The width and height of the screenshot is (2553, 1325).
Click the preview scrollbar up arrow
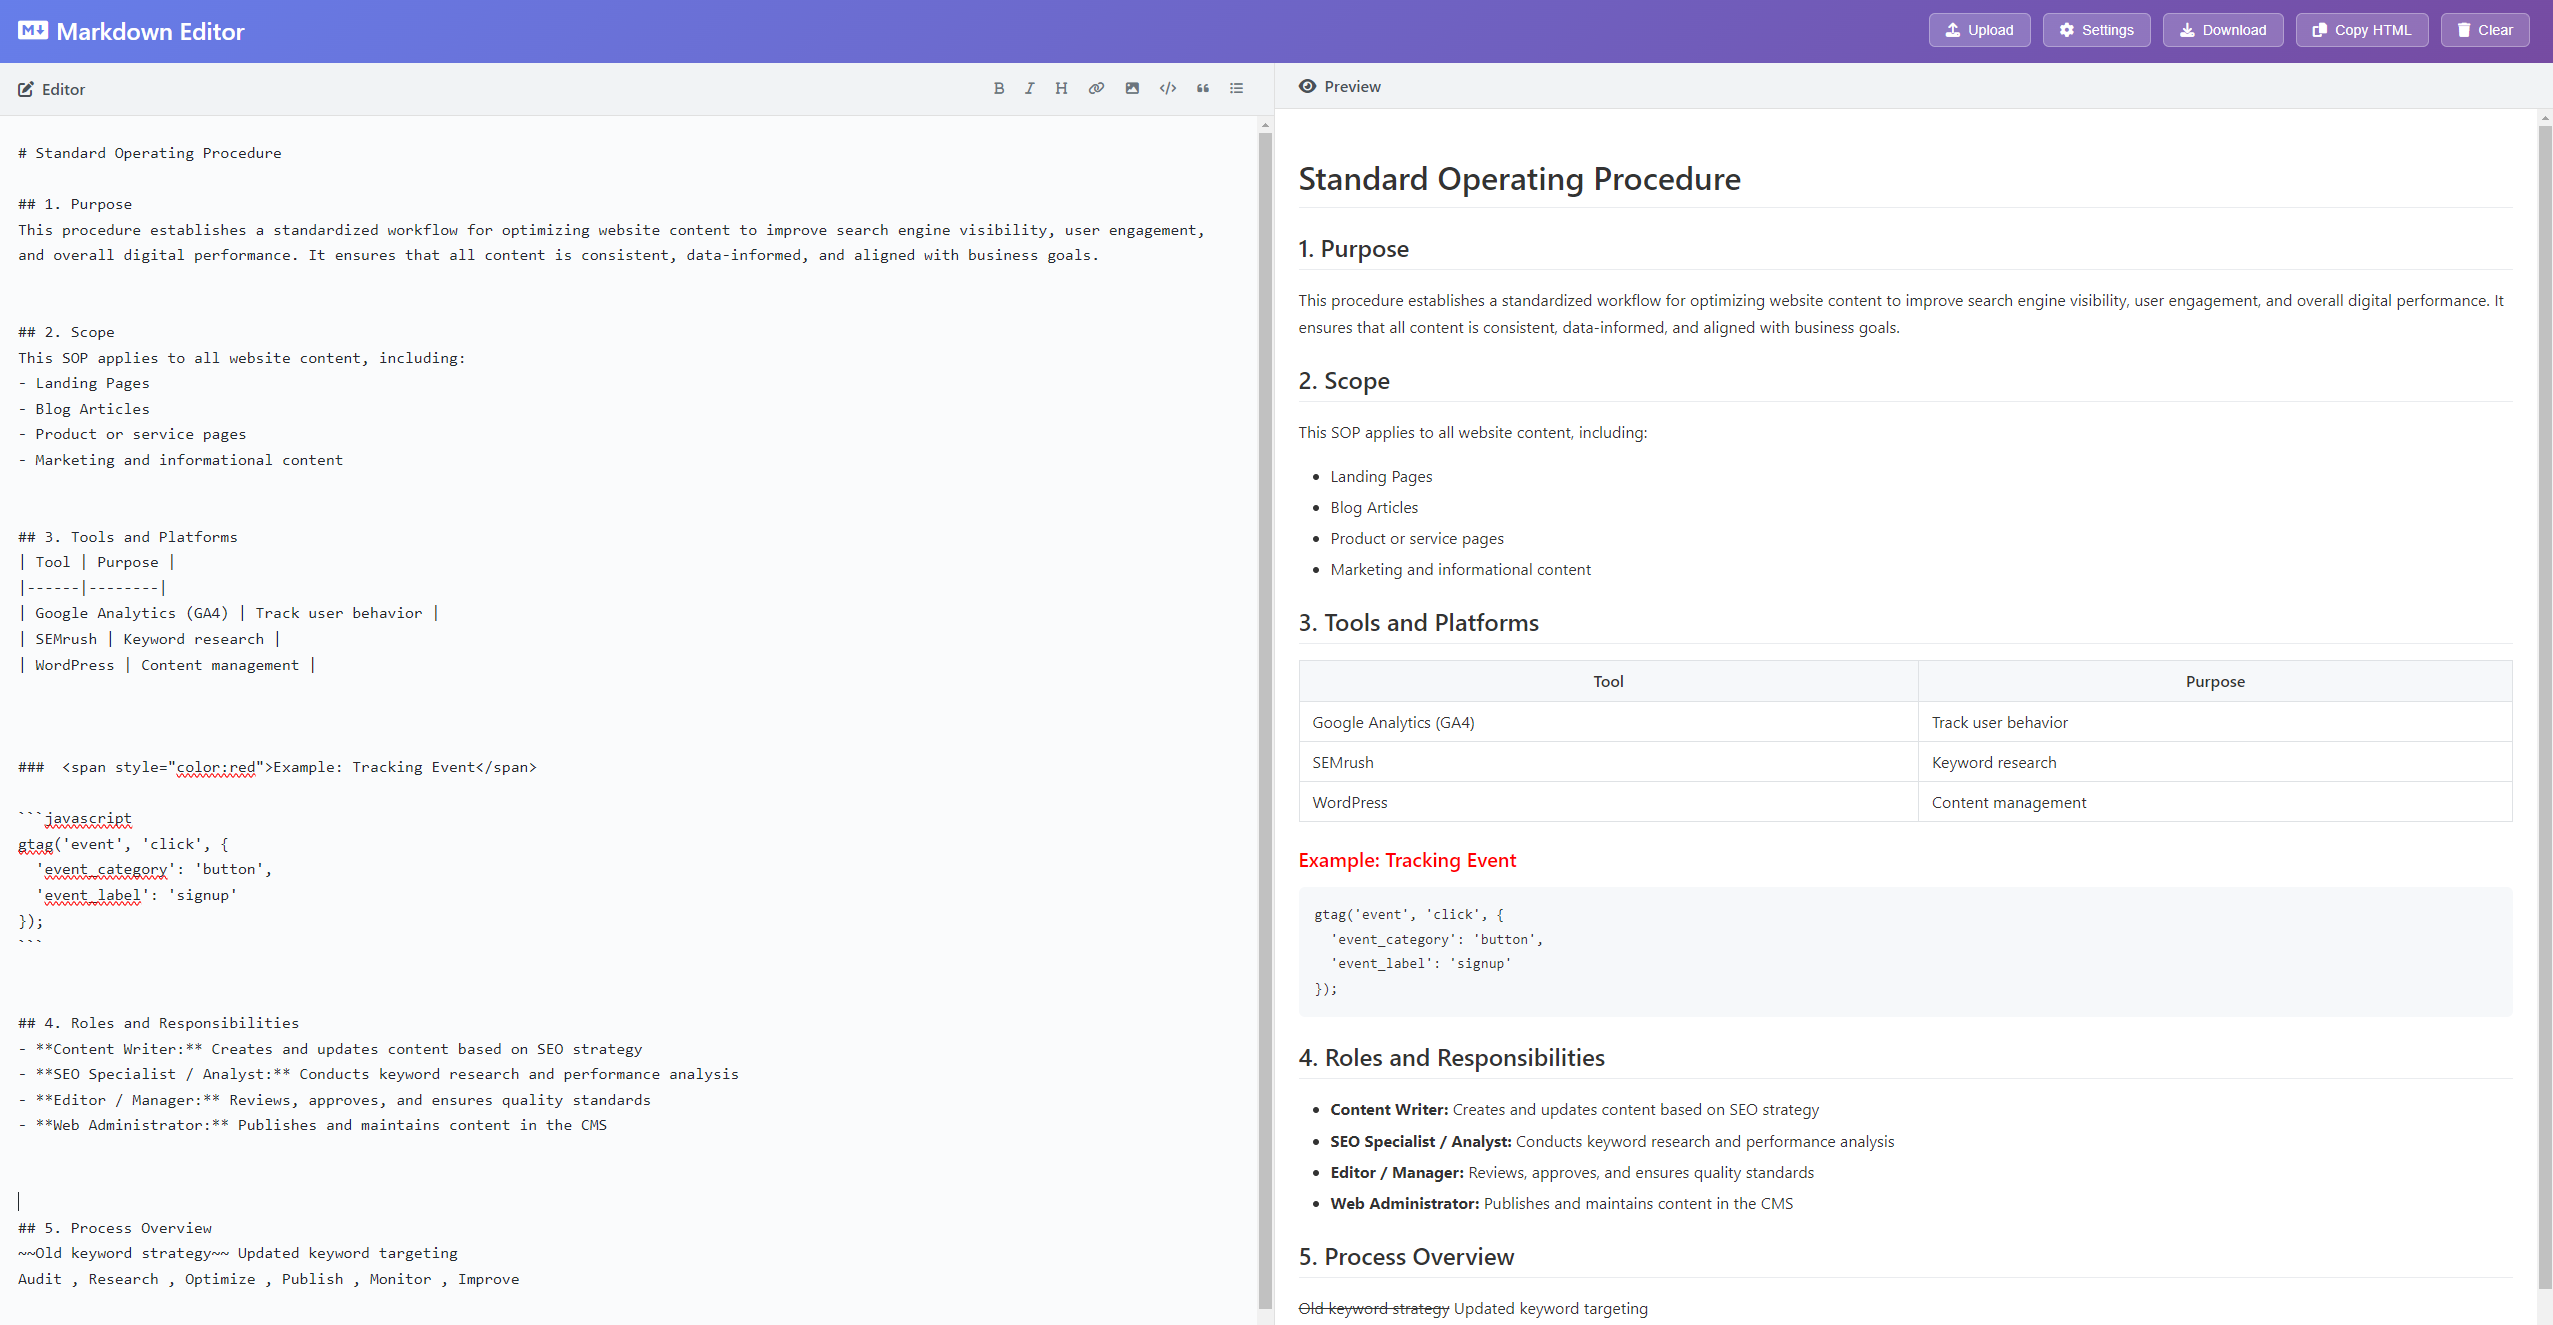2545,118
